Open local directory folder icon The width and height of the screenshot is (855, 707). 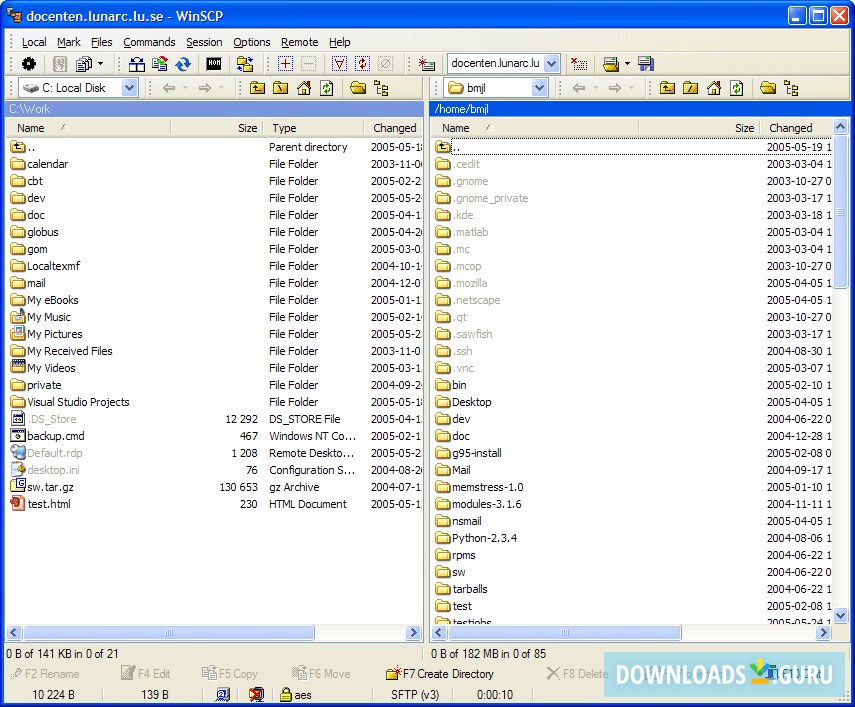tap(358, 88)
